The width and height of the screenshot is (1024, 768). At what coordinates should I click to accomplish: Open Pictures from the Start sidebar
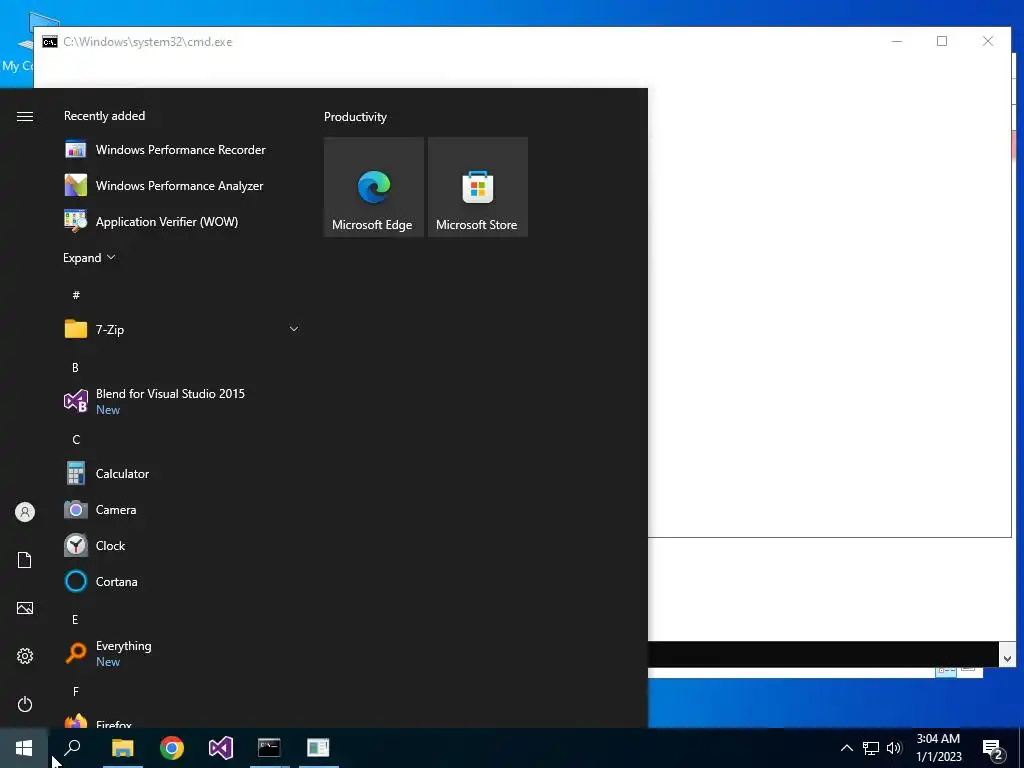point(25,608)
